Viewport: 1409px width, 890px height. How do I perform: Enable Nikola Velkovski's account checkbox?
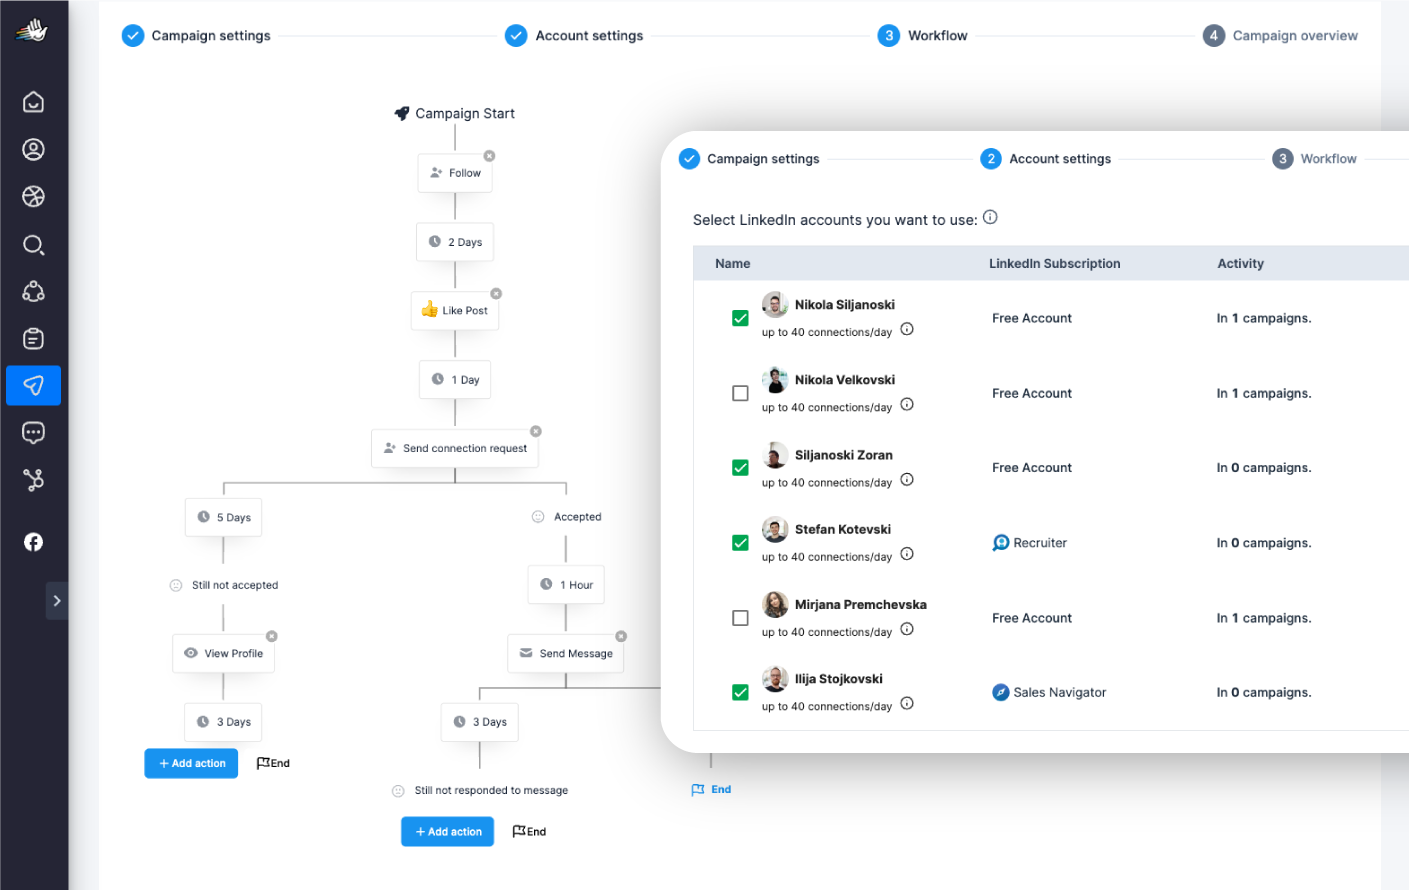pyautogui.click(x=740, y=393)
